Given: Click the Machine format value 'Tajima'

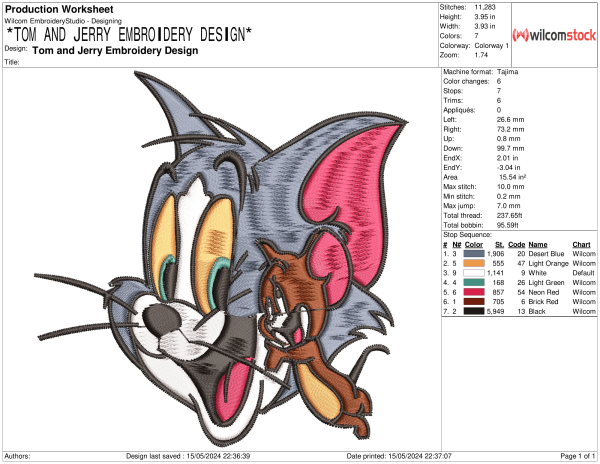Looking at the screenshot, I should (x=507, y=72).
